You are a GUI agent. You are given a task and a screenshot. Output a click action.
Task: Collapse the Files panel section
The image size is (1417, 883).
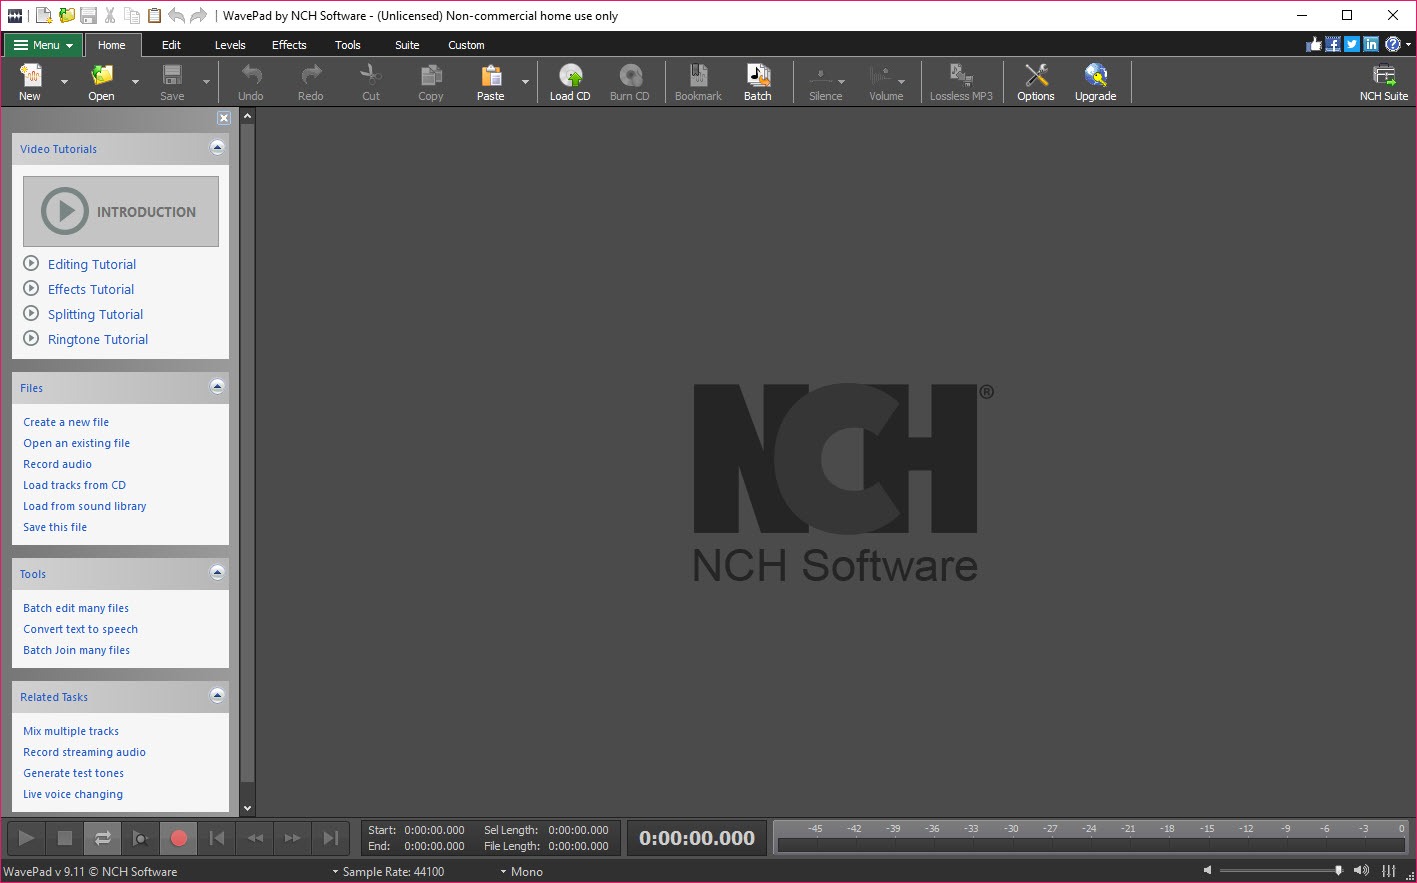pyautogui.click(x=217, y=387)
